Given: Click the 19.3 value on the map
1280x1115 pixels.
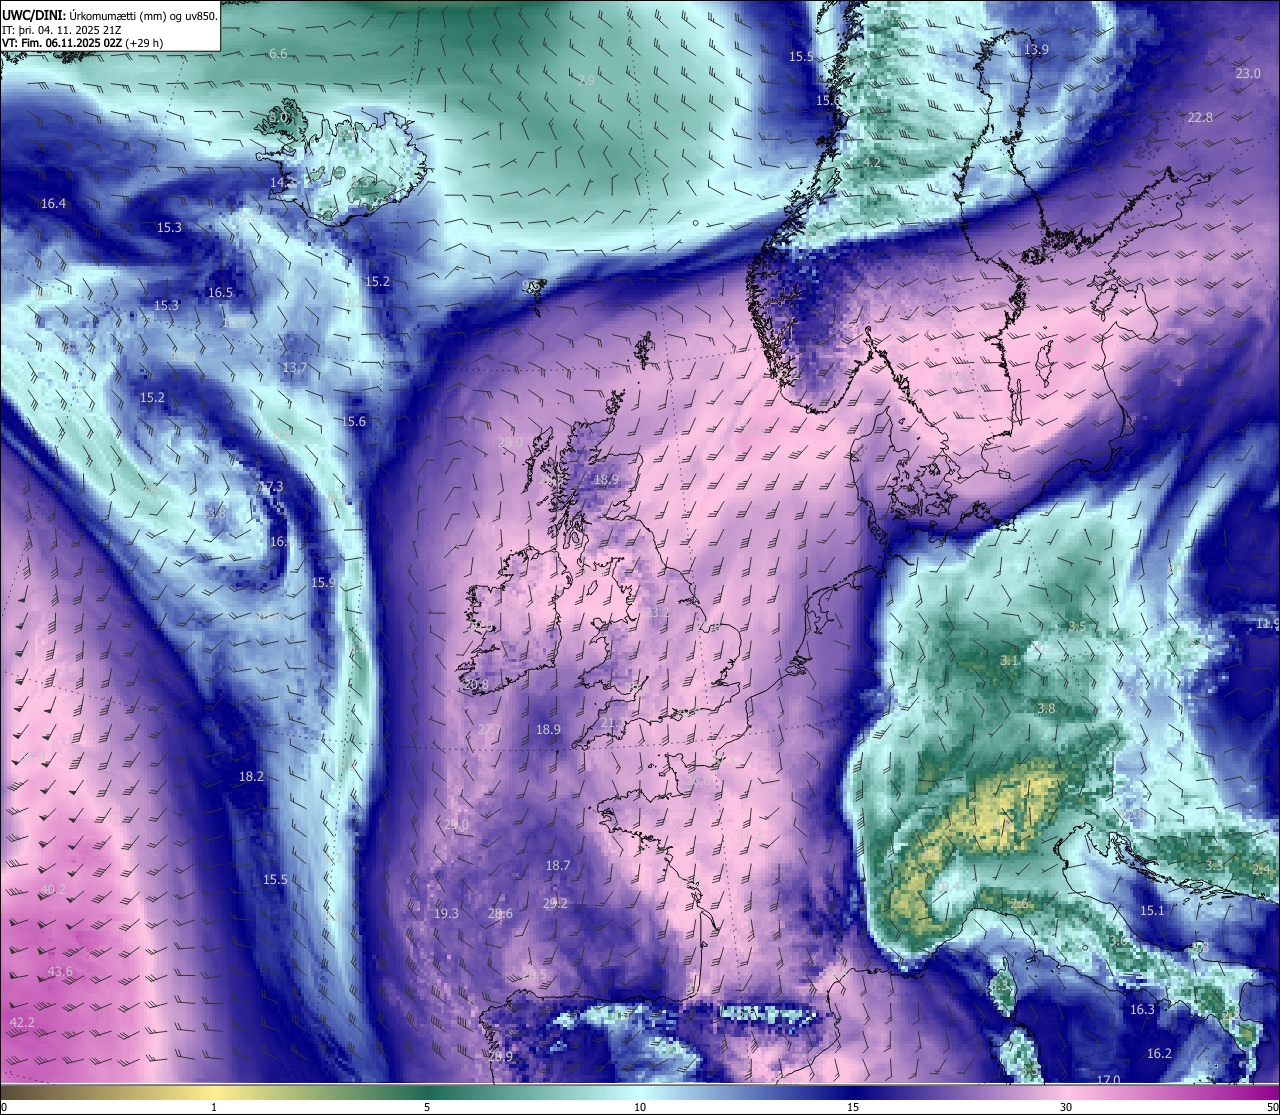Looking at the screenshot, I should [446, 914].
